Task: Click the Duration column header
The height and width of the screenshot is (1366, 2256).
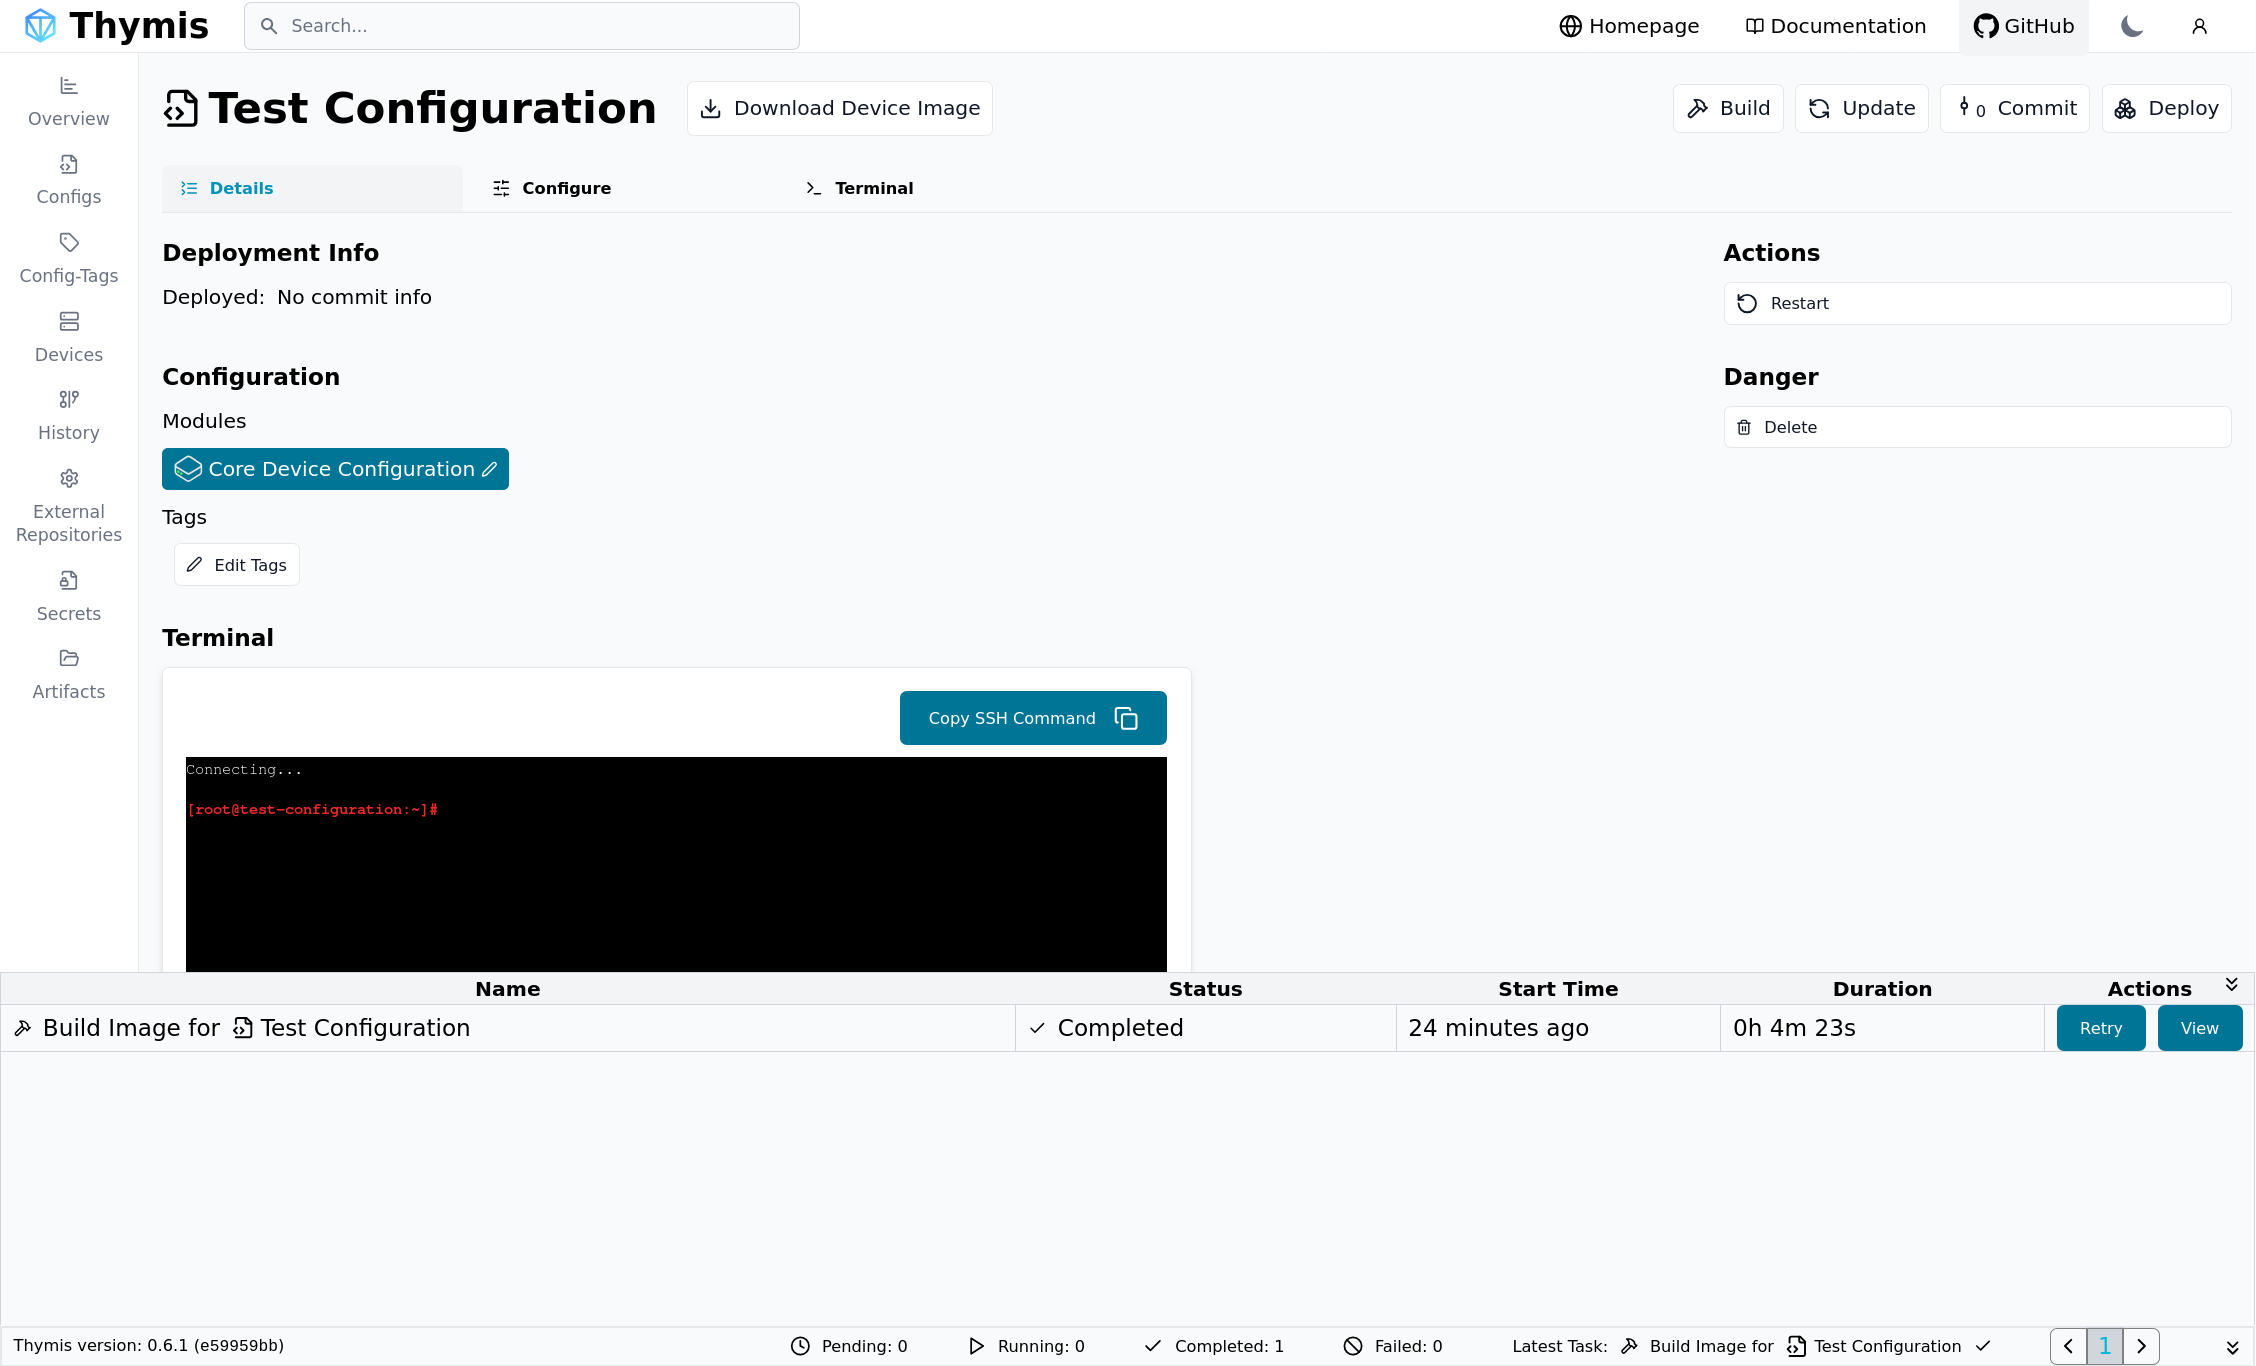Action: point(1882,989)
